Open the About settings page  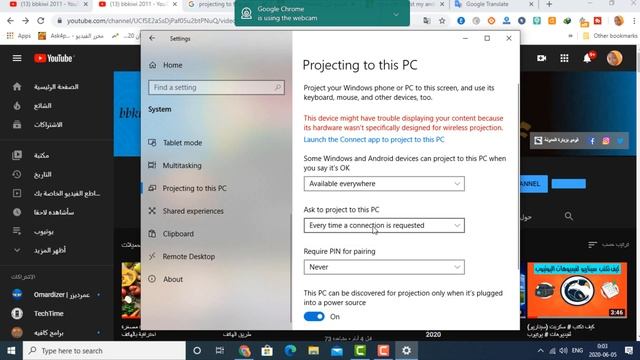point(166,279)
